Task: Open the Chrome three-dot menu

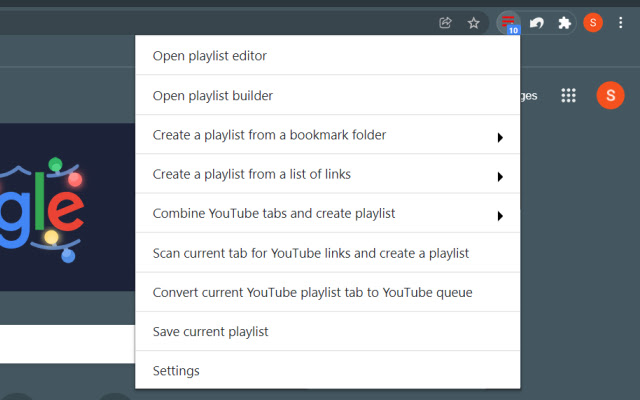Action: [620, 22]
